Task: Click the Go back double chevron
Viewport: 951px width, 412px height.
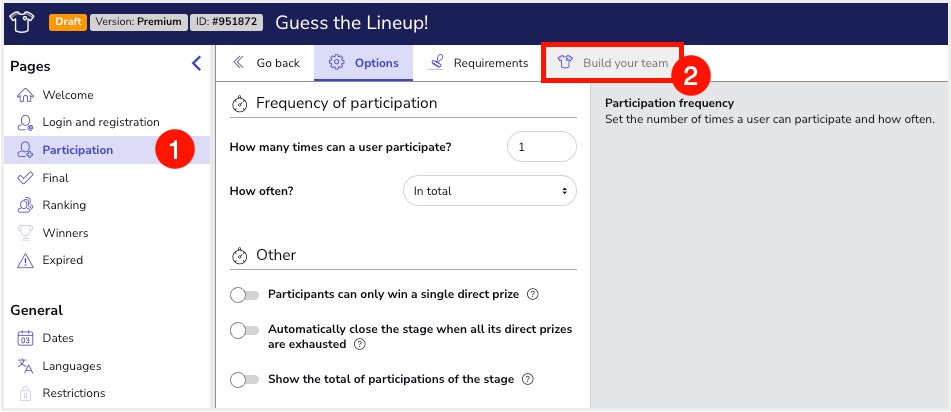Action: click(238, 62)
